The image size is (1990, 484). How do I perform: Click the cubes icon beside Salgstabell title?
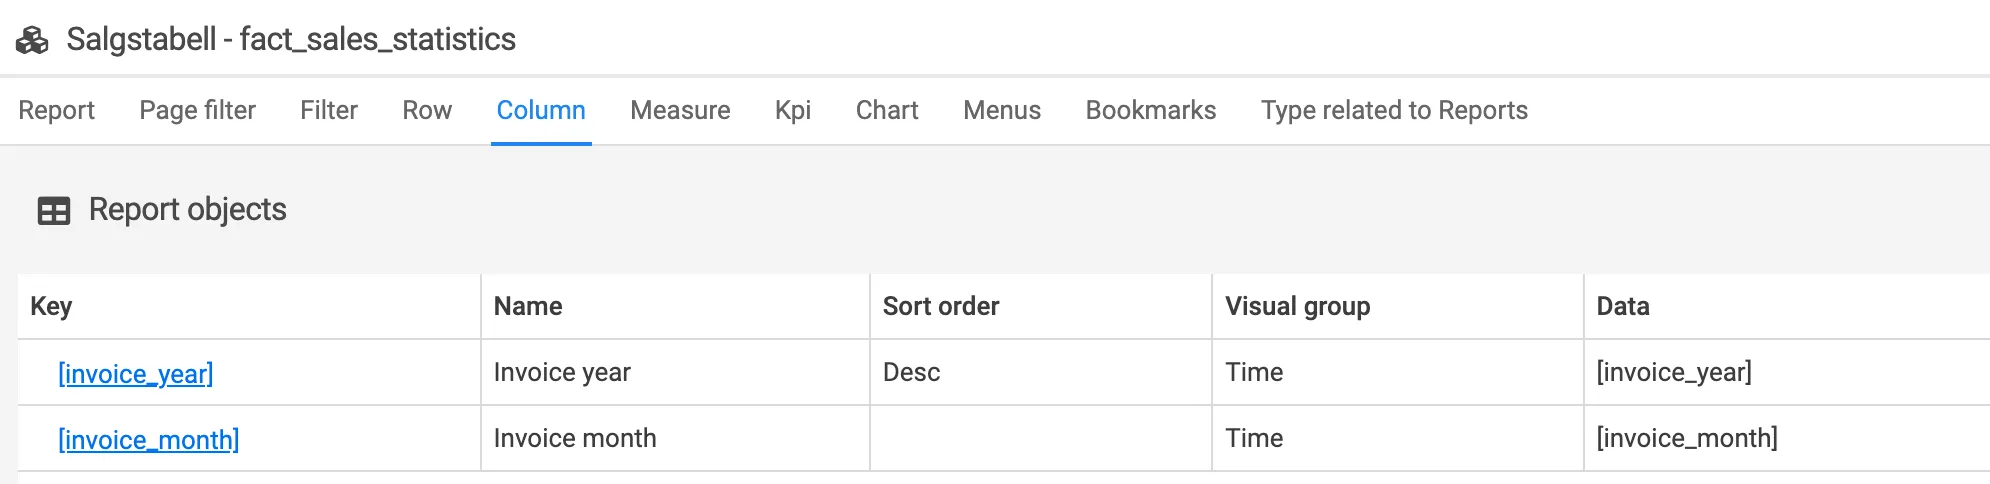pyautogui.click(x=32, y=40)
